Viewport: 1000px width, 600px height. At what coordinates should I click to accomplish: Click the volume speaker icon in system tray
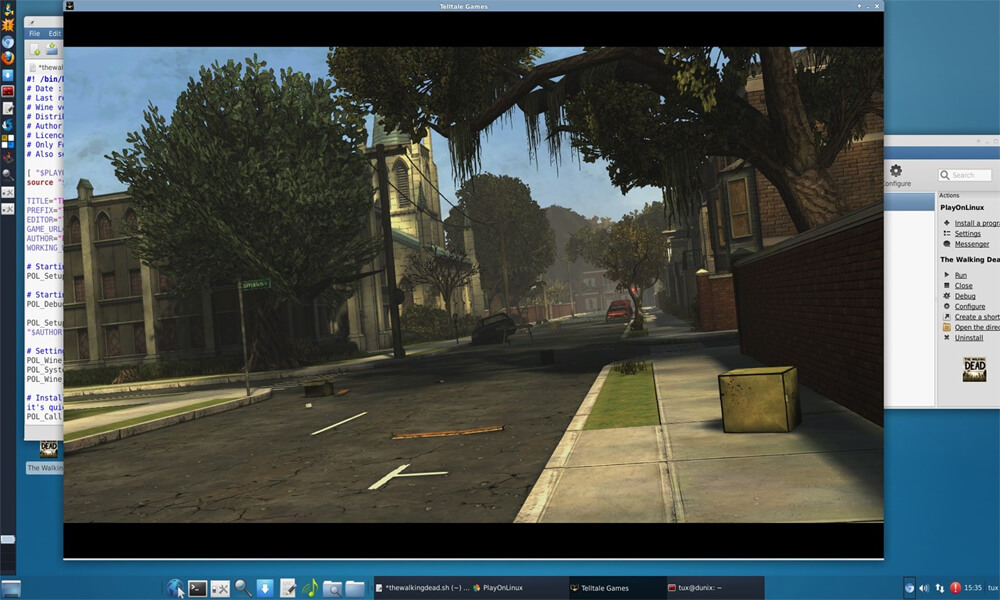pyautogui.click(x=924, y=588)
